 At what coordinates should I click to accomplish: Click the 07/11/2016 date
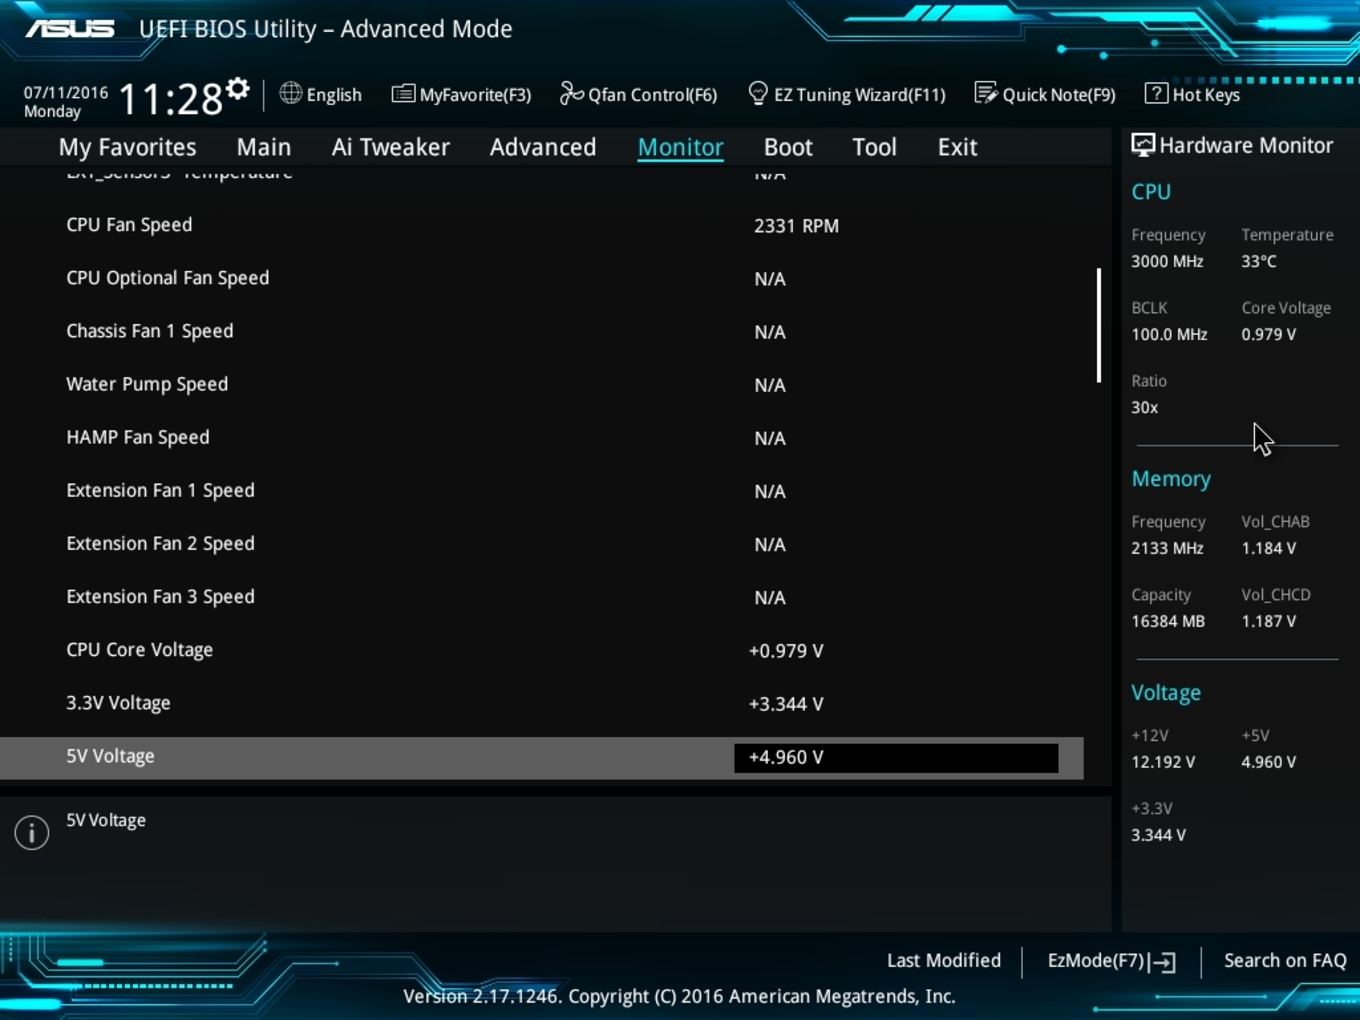point(66,92)
